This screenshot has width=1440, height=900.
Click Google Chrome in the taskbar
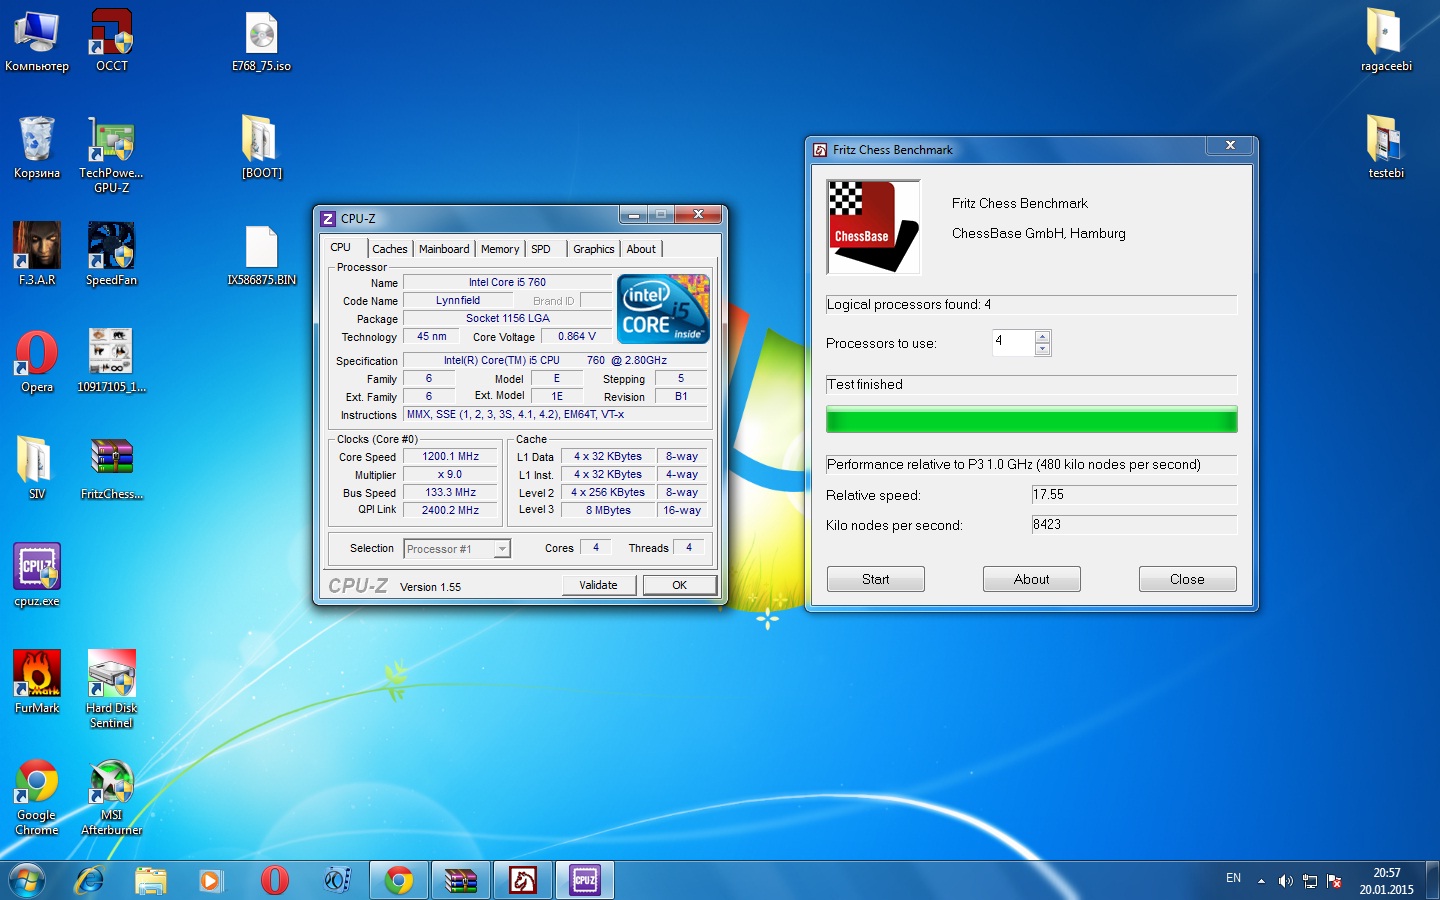tap(399, 880)
